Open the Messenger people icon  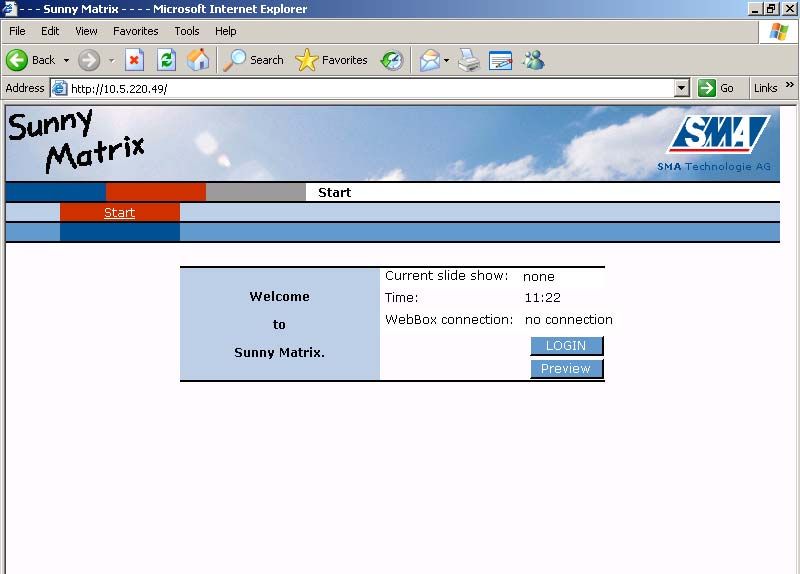pos(534,60)
